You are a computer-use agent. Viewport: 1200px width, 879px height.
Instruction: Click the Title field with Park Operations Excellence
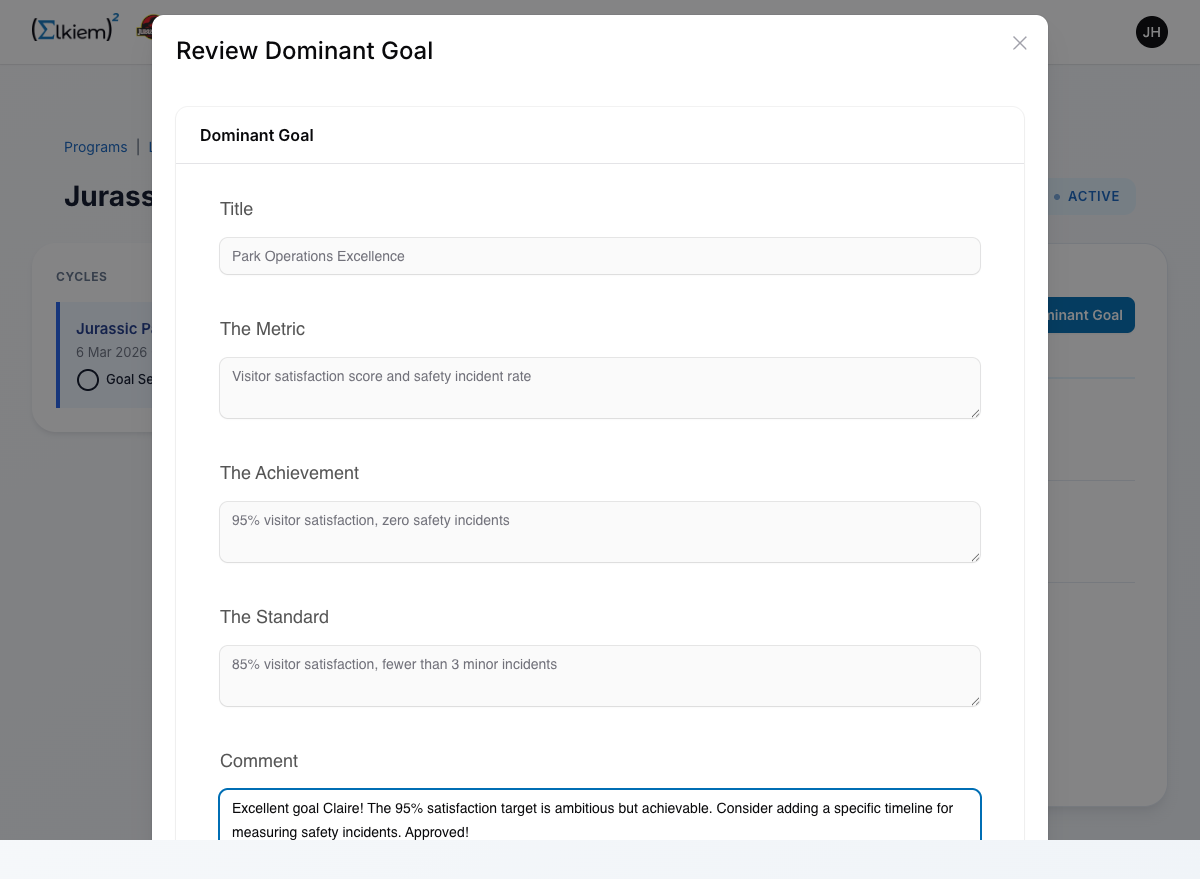click(x=599, y=256)
